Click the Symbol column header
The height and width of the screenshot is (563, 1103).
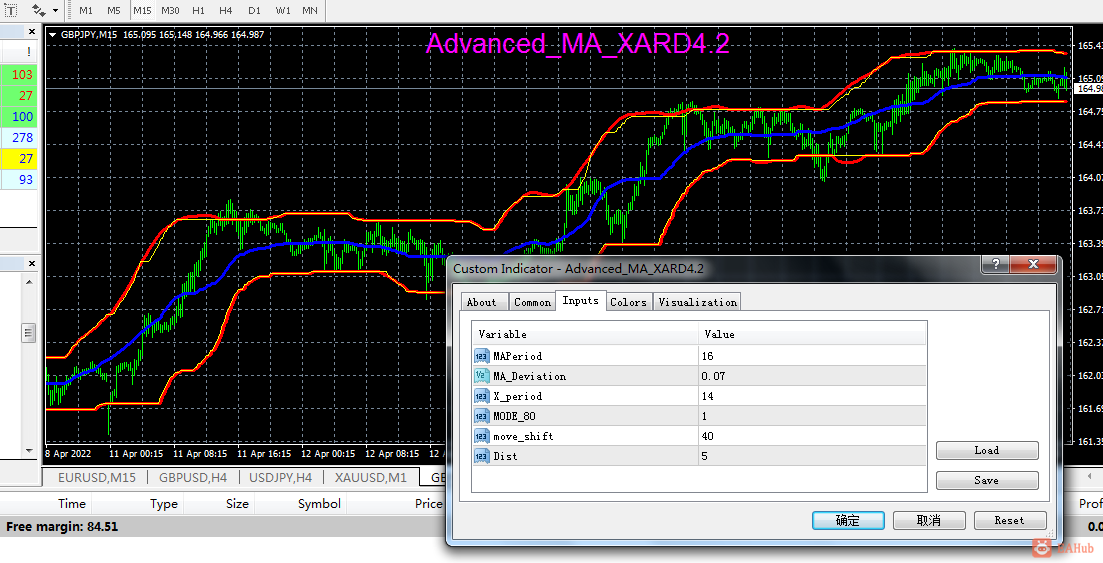[319, 503]
